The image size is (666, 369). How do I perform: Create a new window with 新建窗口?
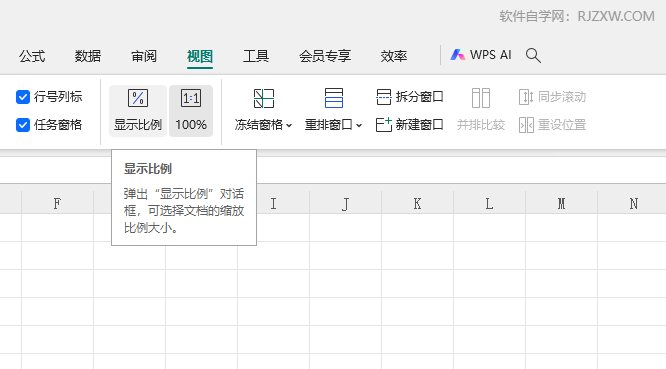pos(409,125)
